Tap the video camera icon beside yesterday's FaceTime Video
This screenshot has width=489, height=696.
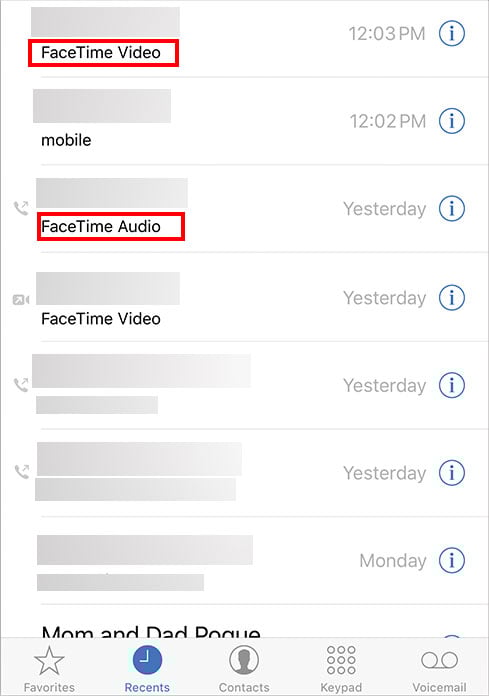tap(21, 300)
